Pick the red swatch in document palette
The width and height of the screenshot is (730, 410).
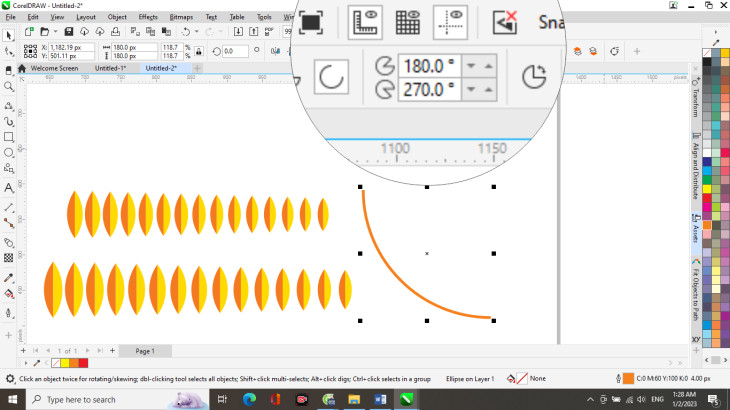[83, 363]
